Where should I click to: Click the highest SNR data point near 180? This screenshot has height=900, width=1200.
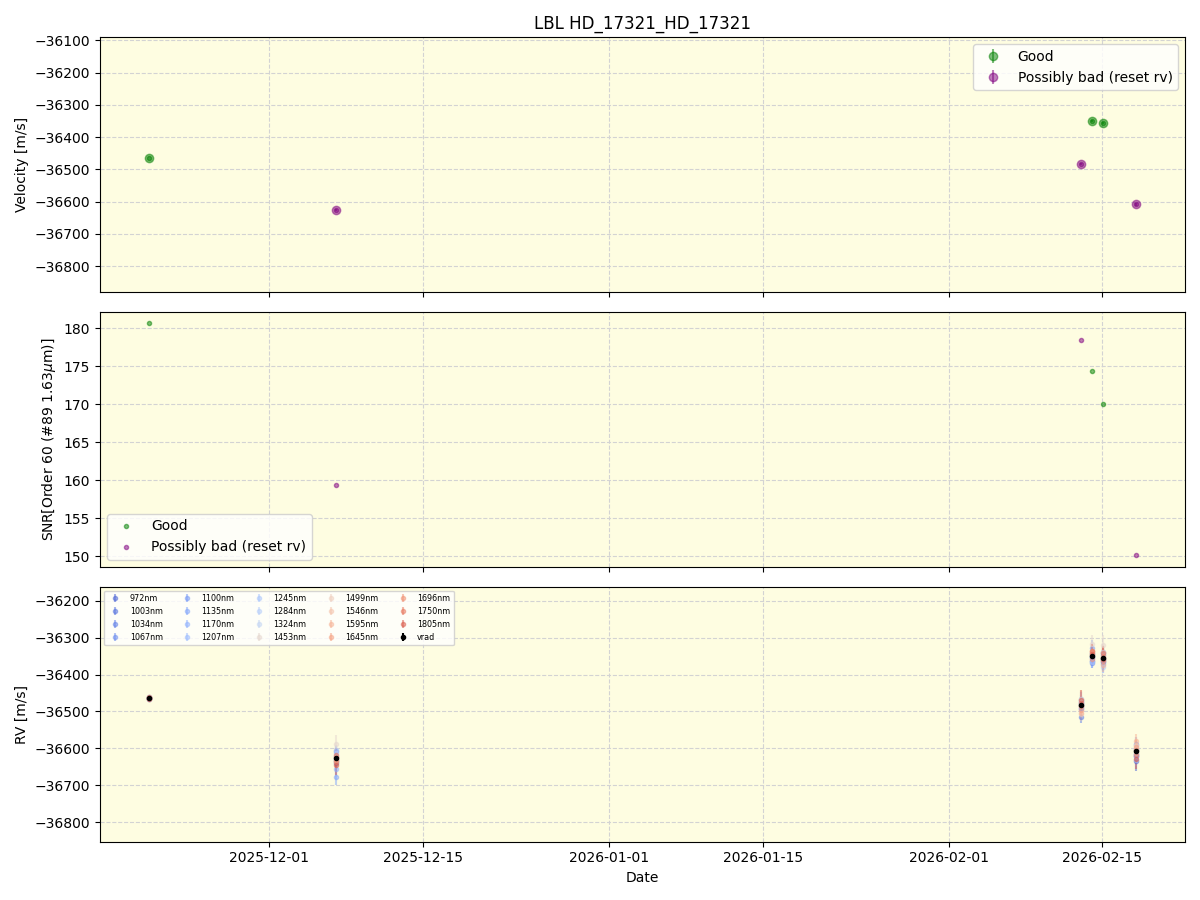(x=148, y=323)
